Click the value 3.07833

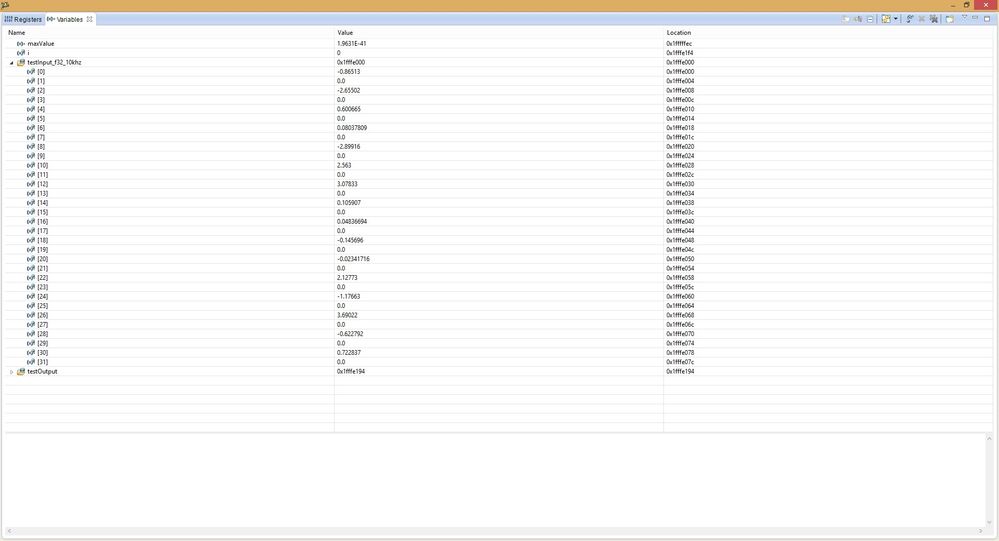tap(347, 184)
